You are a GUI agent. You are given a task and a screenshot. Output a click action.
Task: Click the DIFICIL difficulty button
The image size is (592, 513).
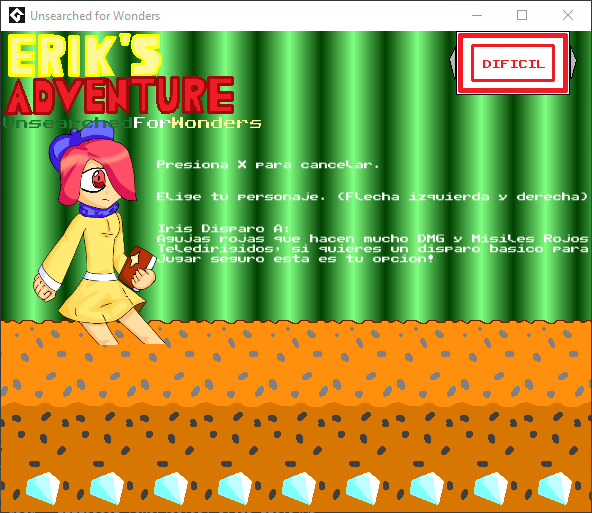(513, 63)
